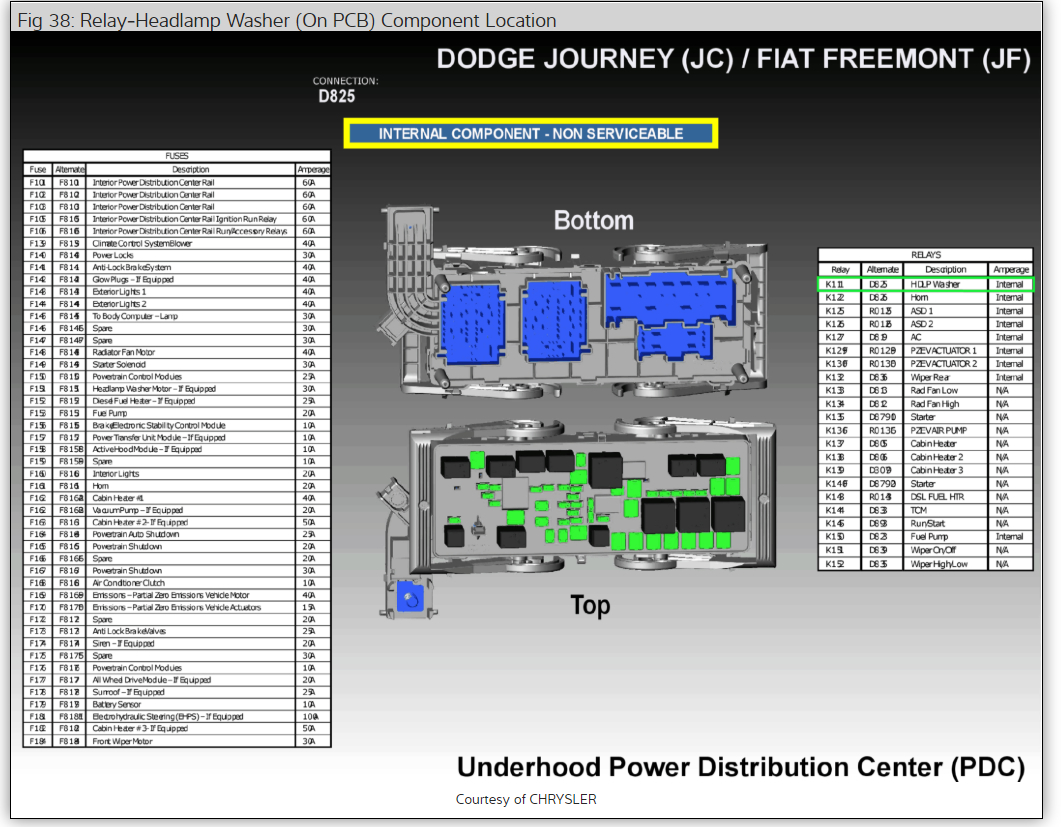Select the relay row 'Rad Fan High'
Image resolution: width=1061 pixels, height=827 pixels.
pos(926,404)
